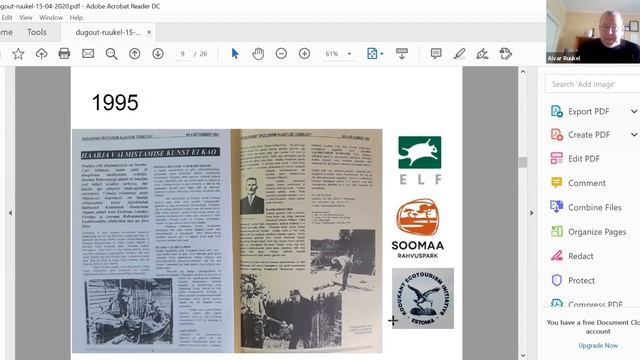Image resolution: width=640 pixels, height=360 pixels.
Task: Click the Edit PDF tool icon
Action: tap(557, 158)
